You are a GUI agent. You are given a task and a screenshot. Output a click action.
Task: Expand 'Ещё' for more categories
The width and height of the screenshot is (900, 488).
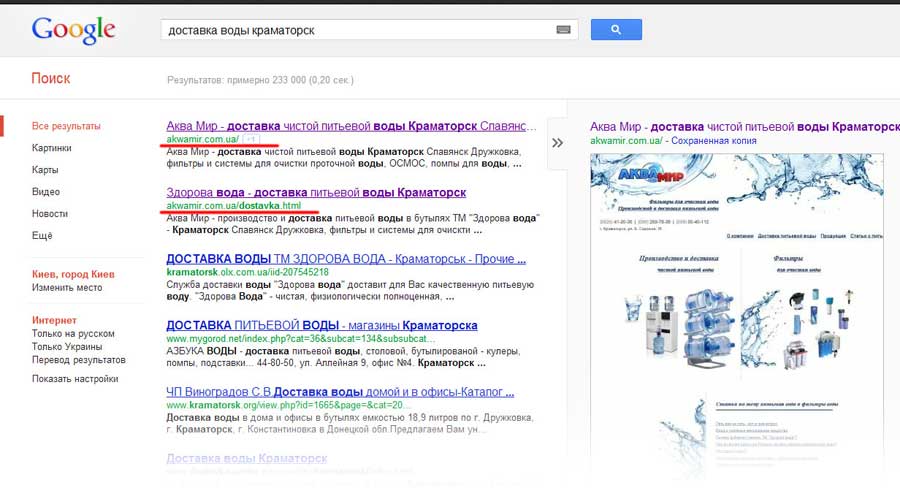[x=42, y=235]
